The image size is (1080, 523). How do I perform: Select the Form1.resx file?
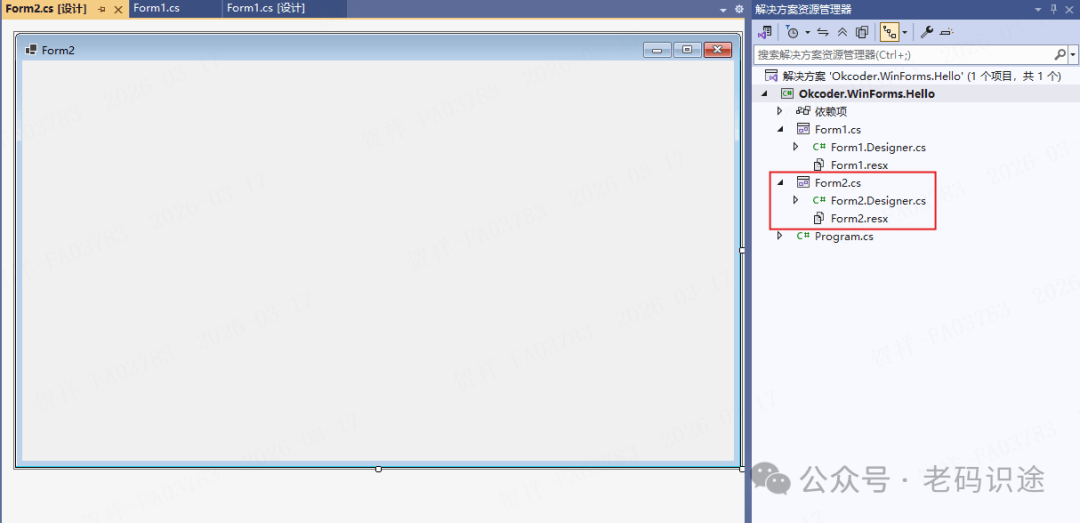click(858, 165)
